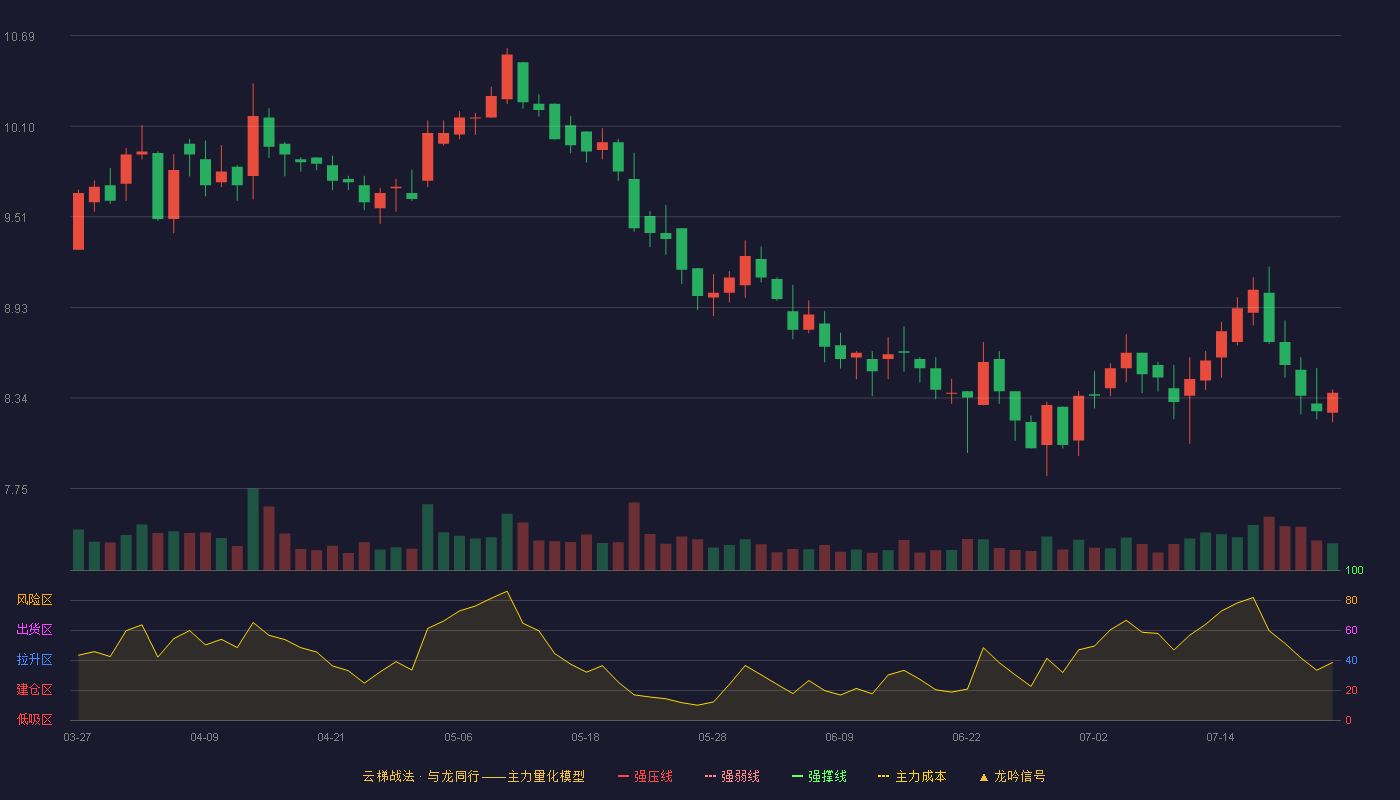The height and width of the screenshot is (800, 1400).
Task: Select the 建仓区 zone label
Action: coord(34,690)
